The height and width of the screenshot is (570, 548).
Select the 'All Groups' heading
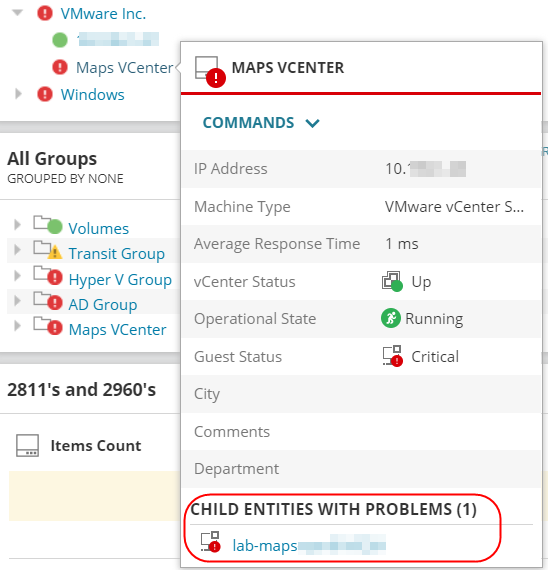coord(52,159)
